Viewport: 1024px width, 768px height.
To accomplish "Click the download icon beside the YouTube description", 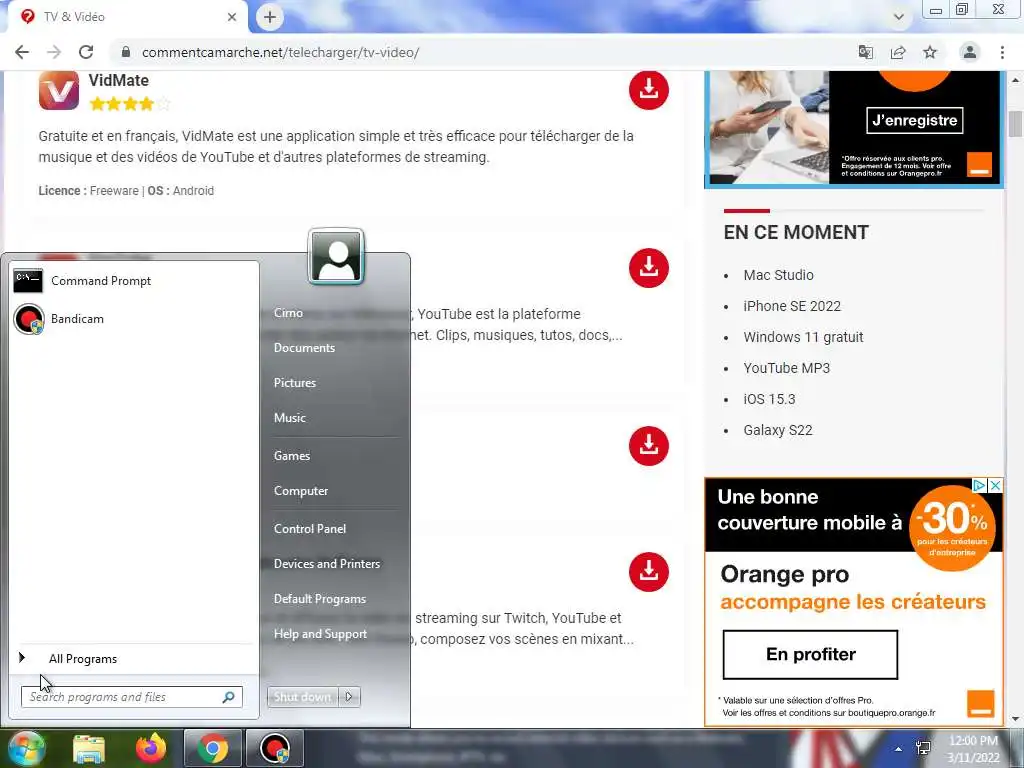I will point(648,268).
